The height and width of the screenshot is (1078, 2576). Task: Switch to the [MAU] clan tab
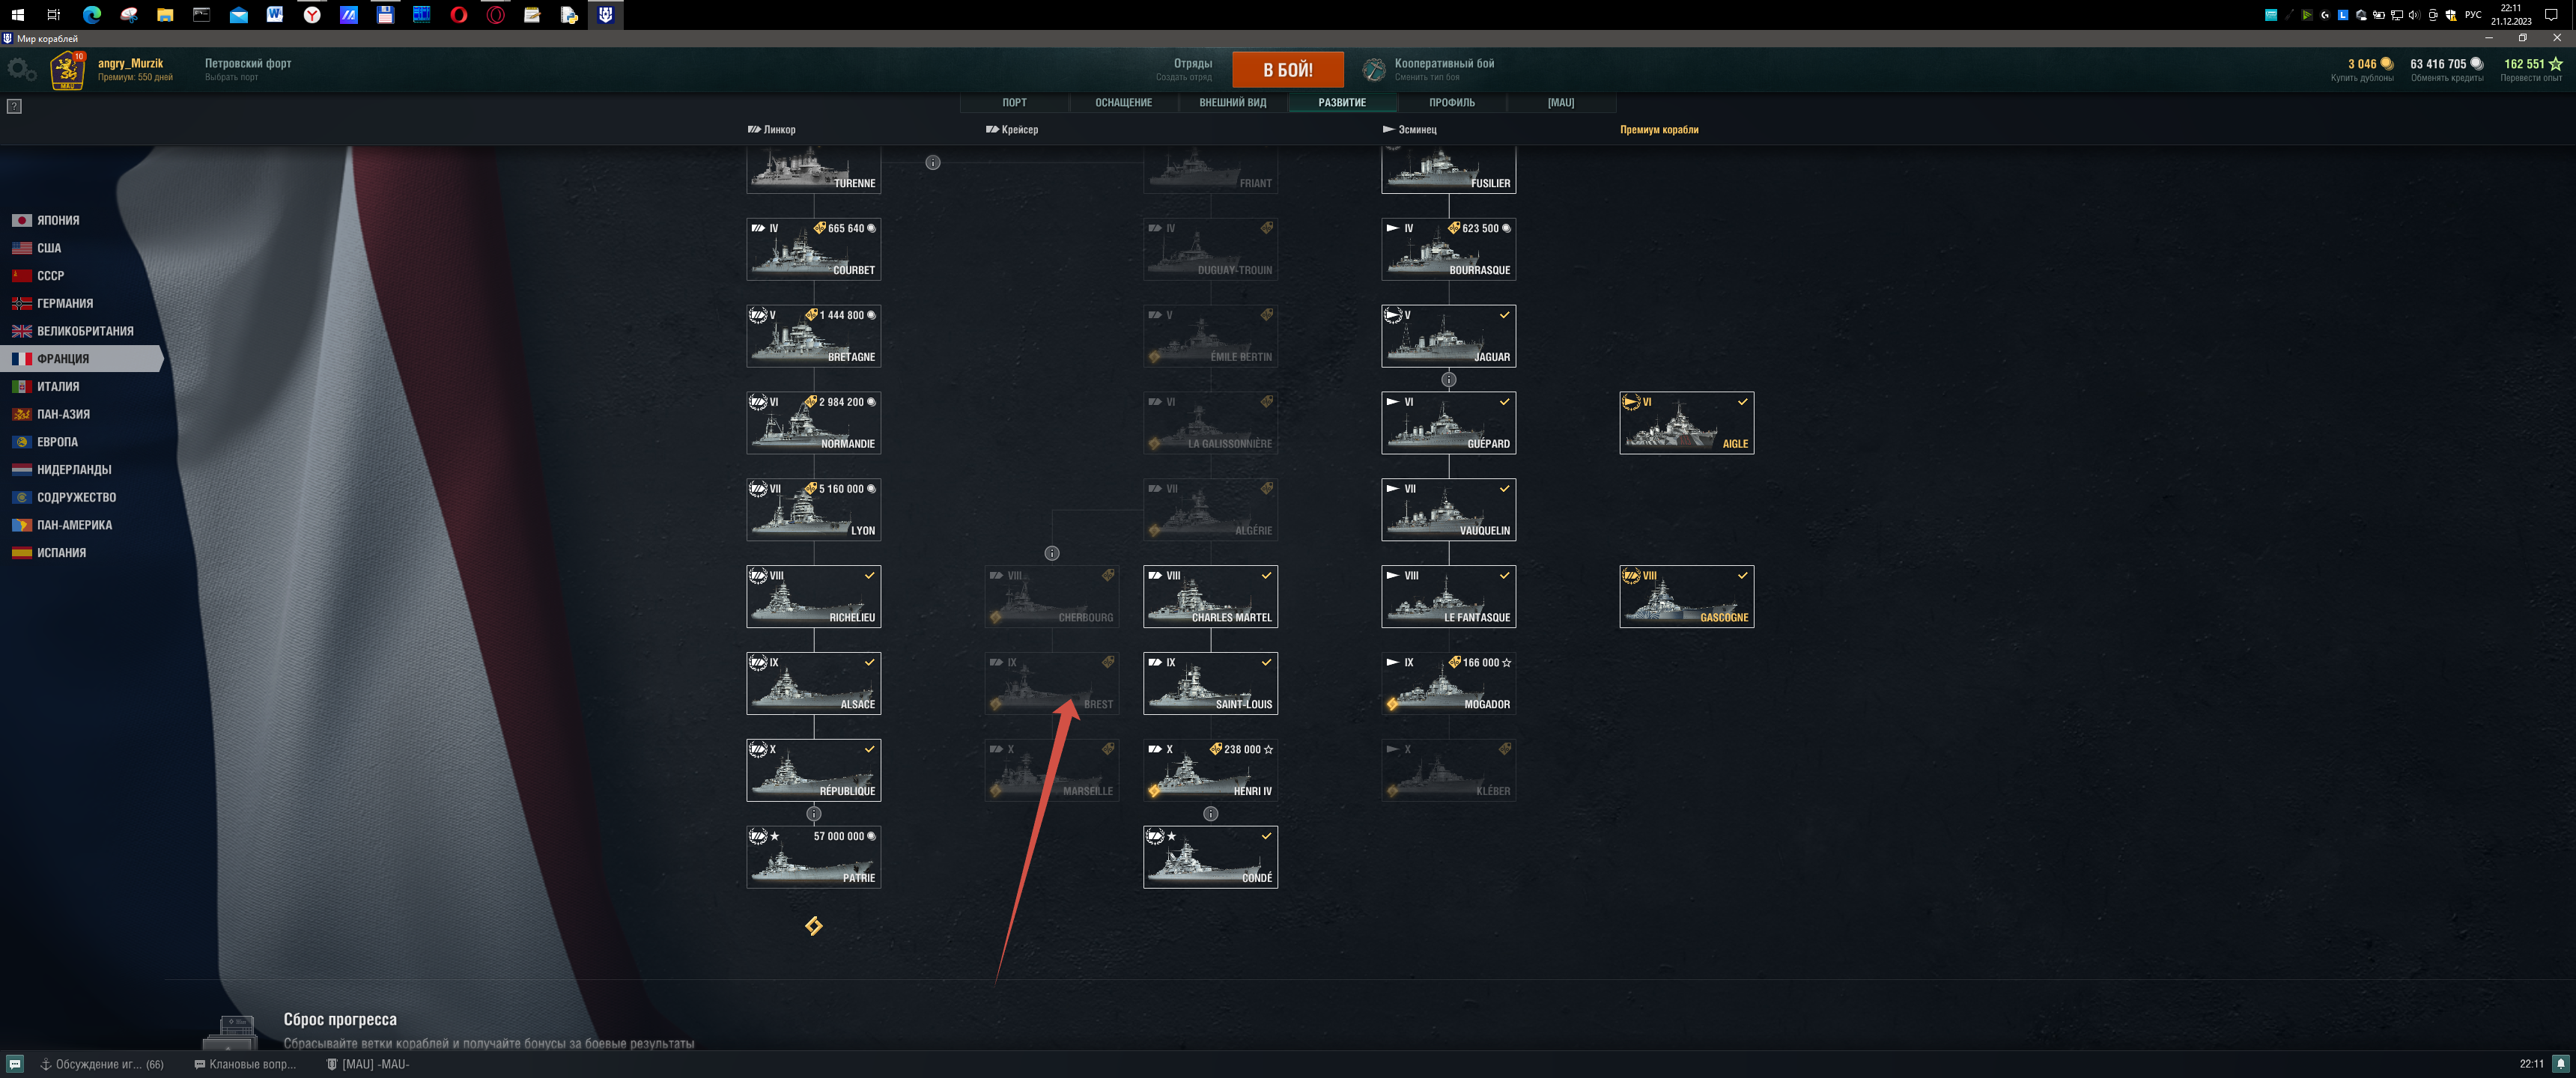coord(1560,102)
